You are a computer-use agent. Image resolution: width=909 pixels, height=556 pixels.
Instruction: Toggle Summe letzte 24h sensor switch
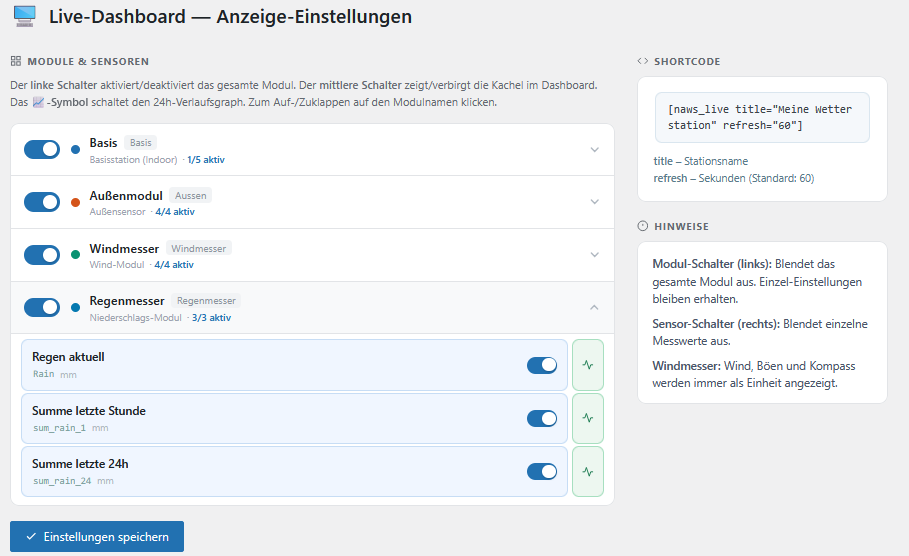coord(541,471)
